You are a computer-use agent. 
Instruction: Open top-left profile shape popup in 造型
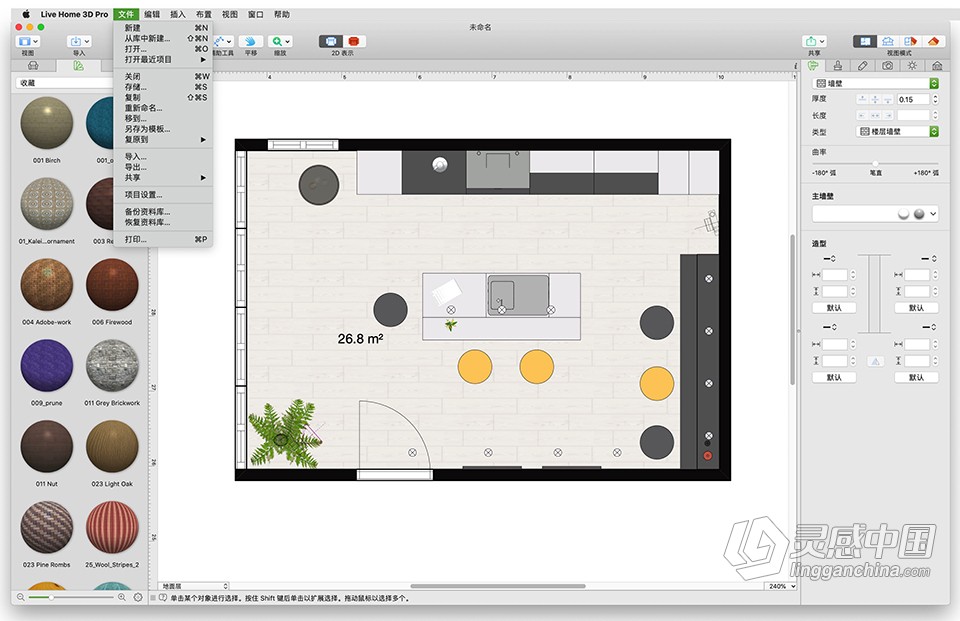830,258
